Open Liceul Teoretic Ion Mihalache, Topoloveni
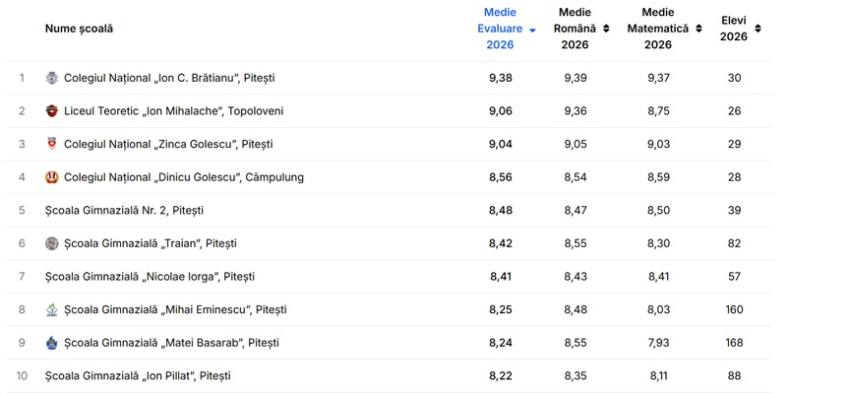 point(173,111)
